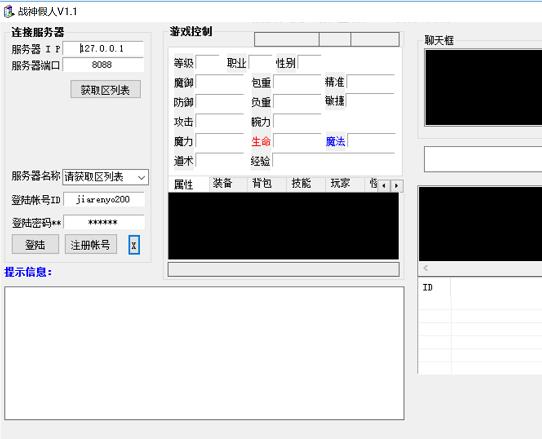The image size is (542, 439).
Task: Click the ID column header
Action: [434, 288]
